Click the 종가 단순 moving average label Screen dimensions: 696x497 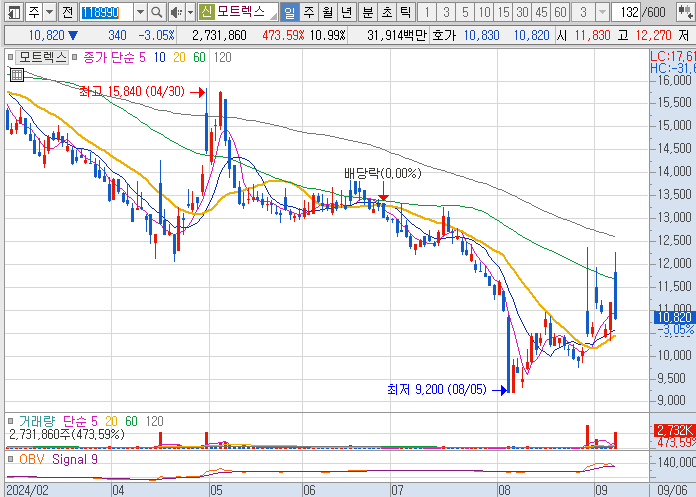[109, 57]
